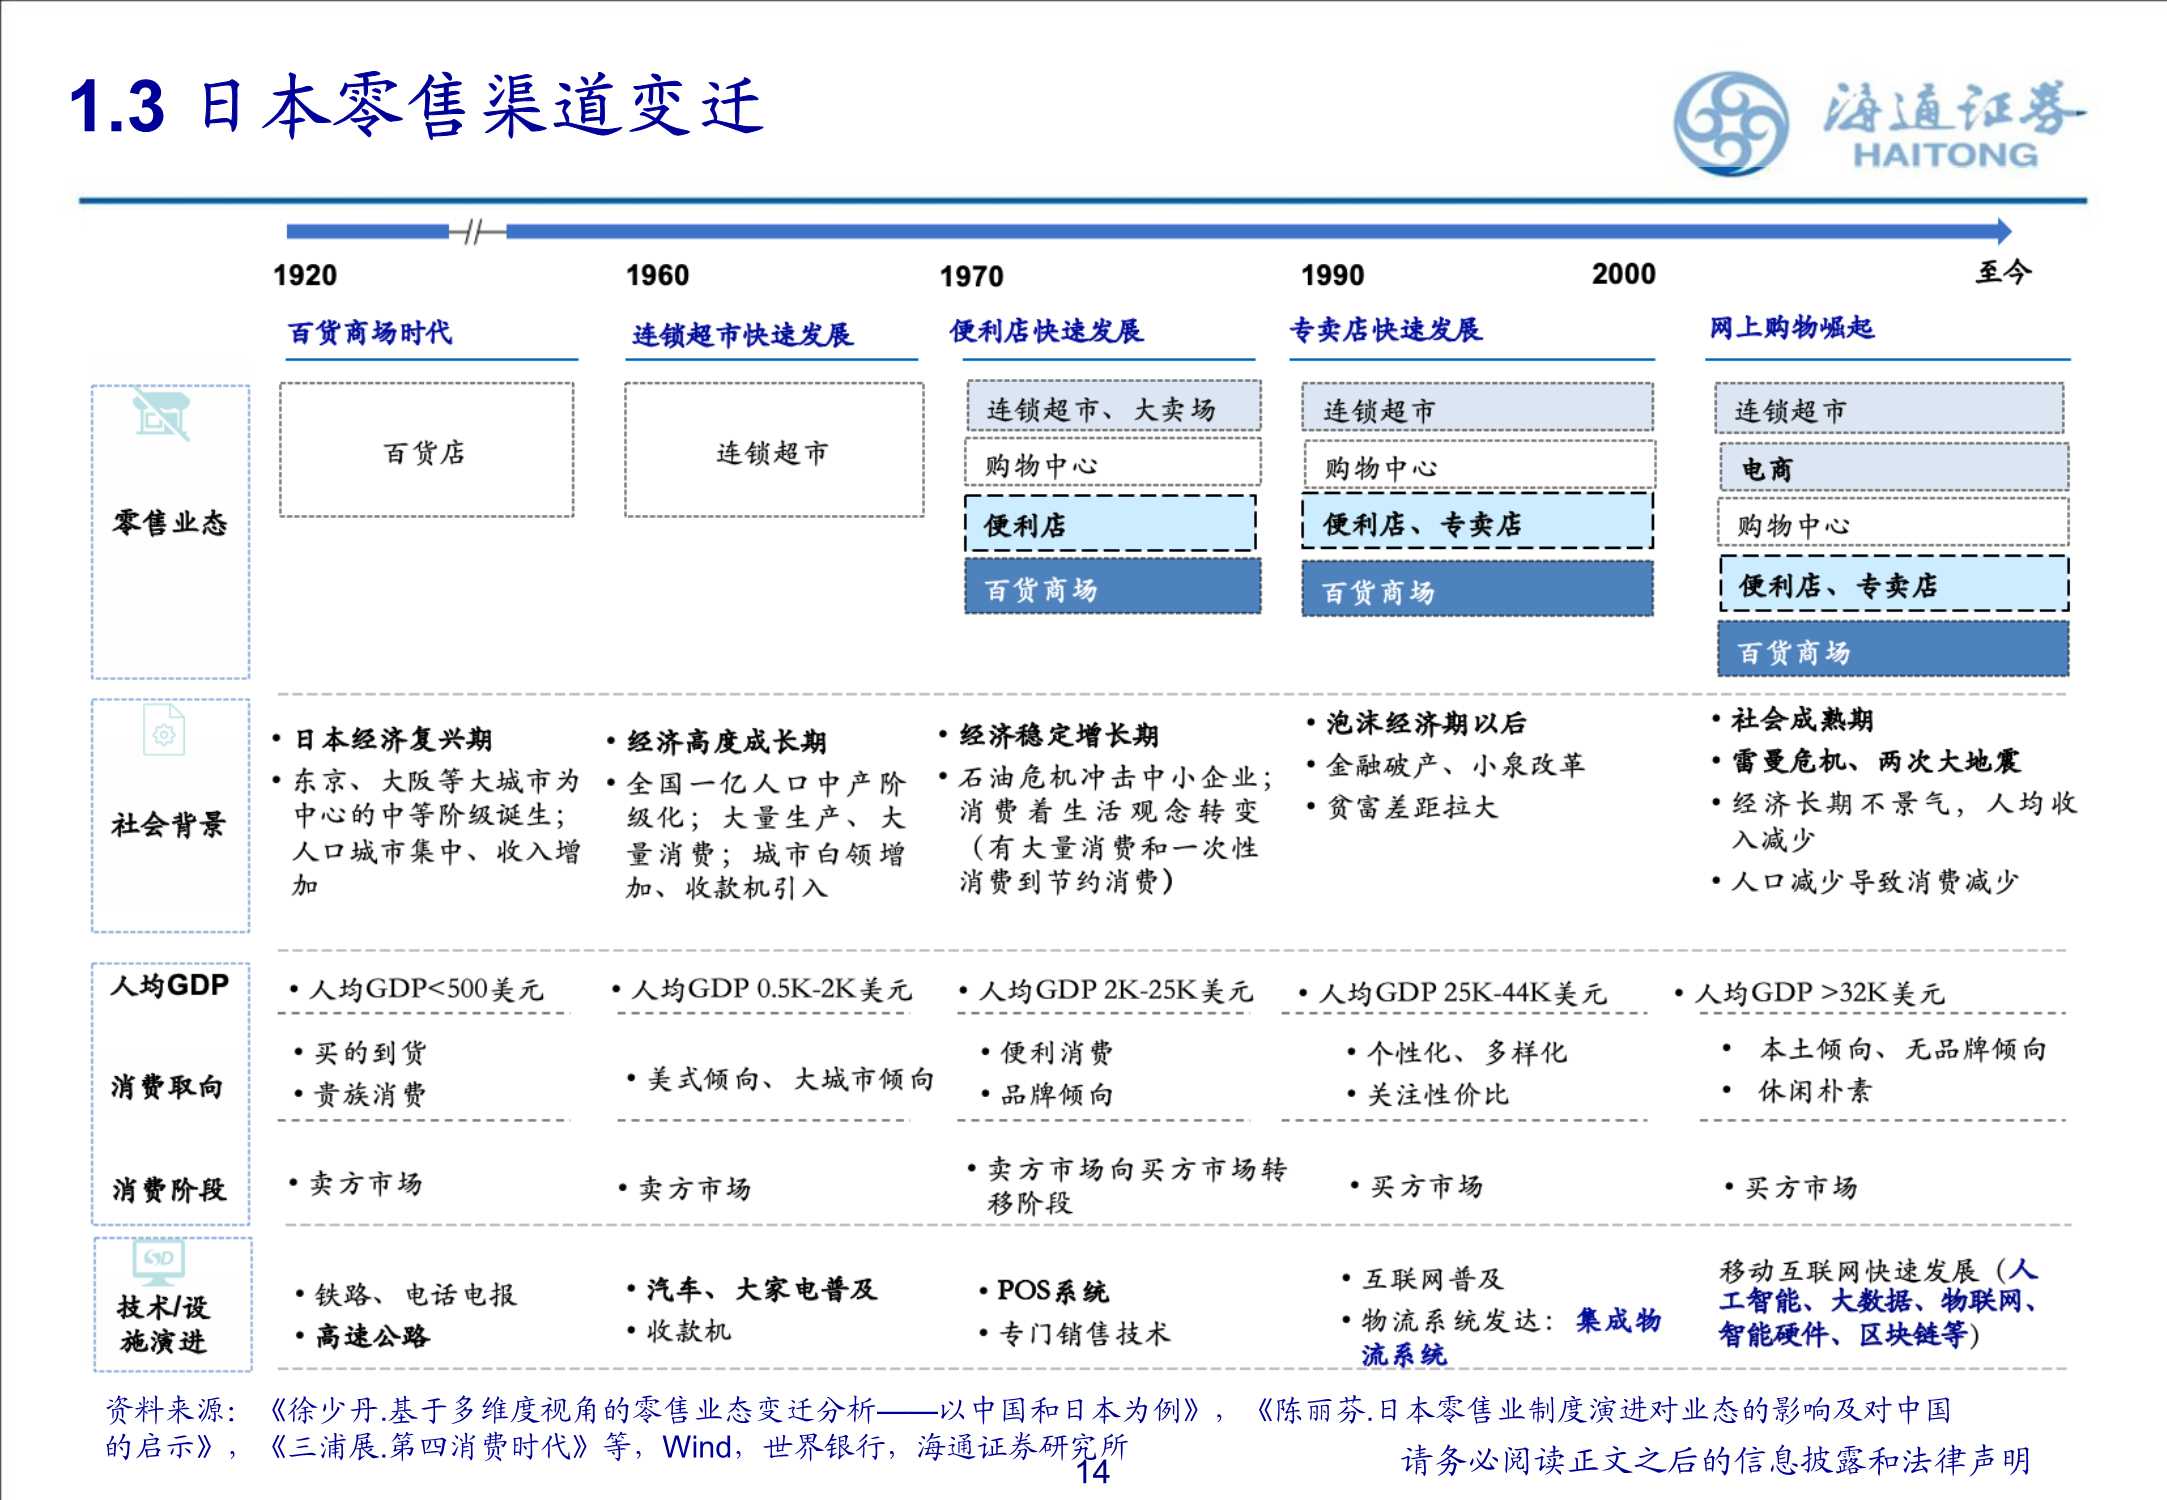
Task: Select the 社会成熟期 bullet
Action: point(1802,719)
